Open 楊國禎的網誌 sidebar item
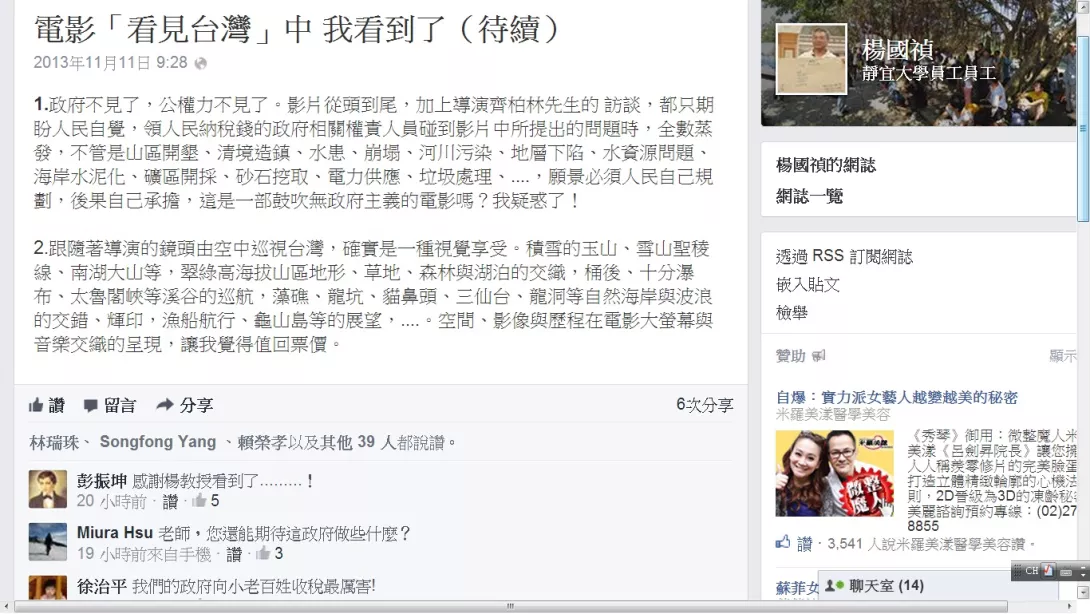This screenshot has width=1090, height=614. tap(825, 165)
